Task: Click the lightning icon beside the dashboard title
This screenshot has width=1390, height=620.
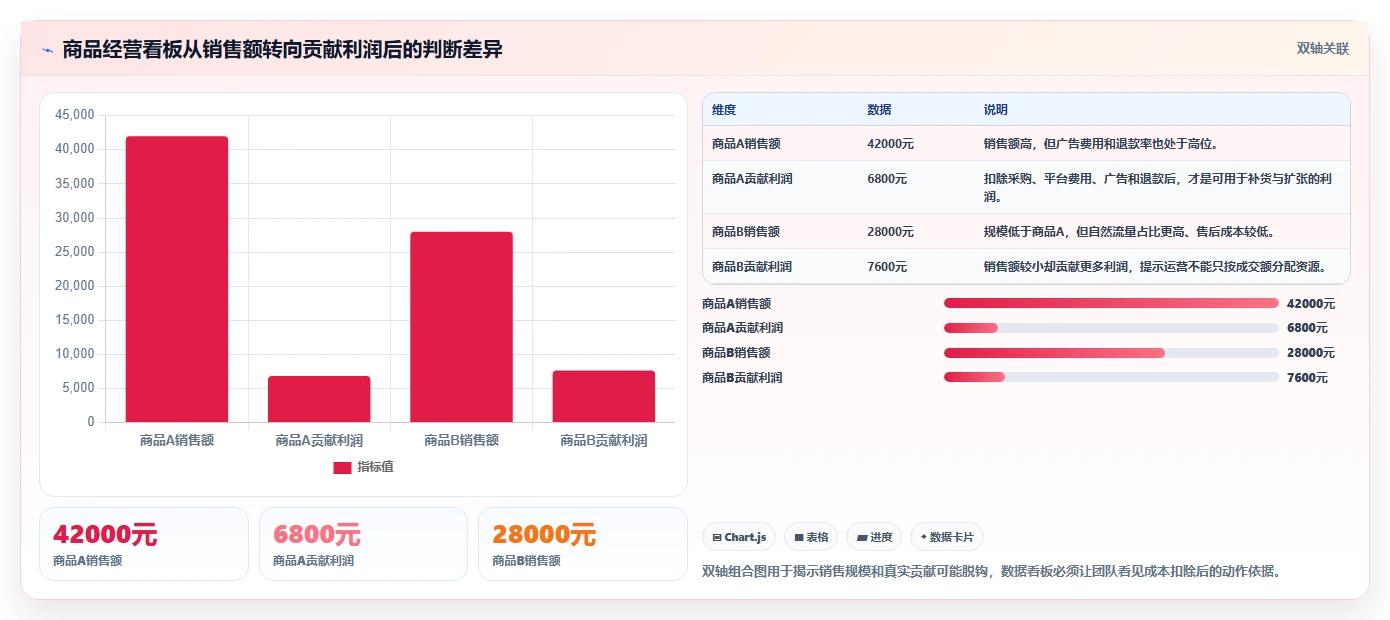Action: 48,49
